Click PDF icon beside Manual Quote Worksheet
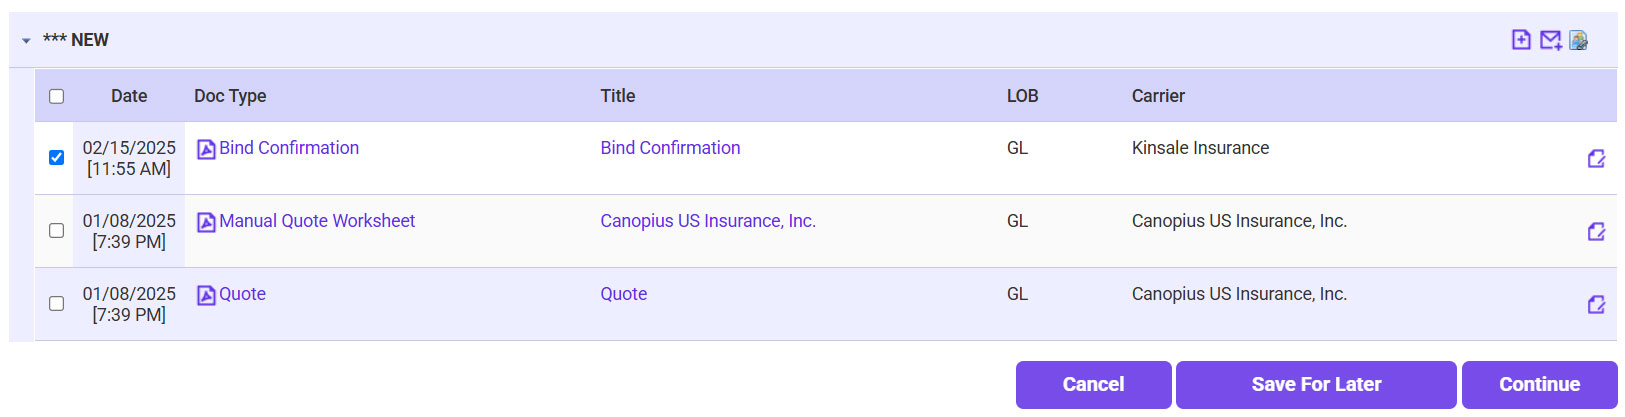Image resolution: width=1625 pixels, height=417 pixels. tap(206, 222)
